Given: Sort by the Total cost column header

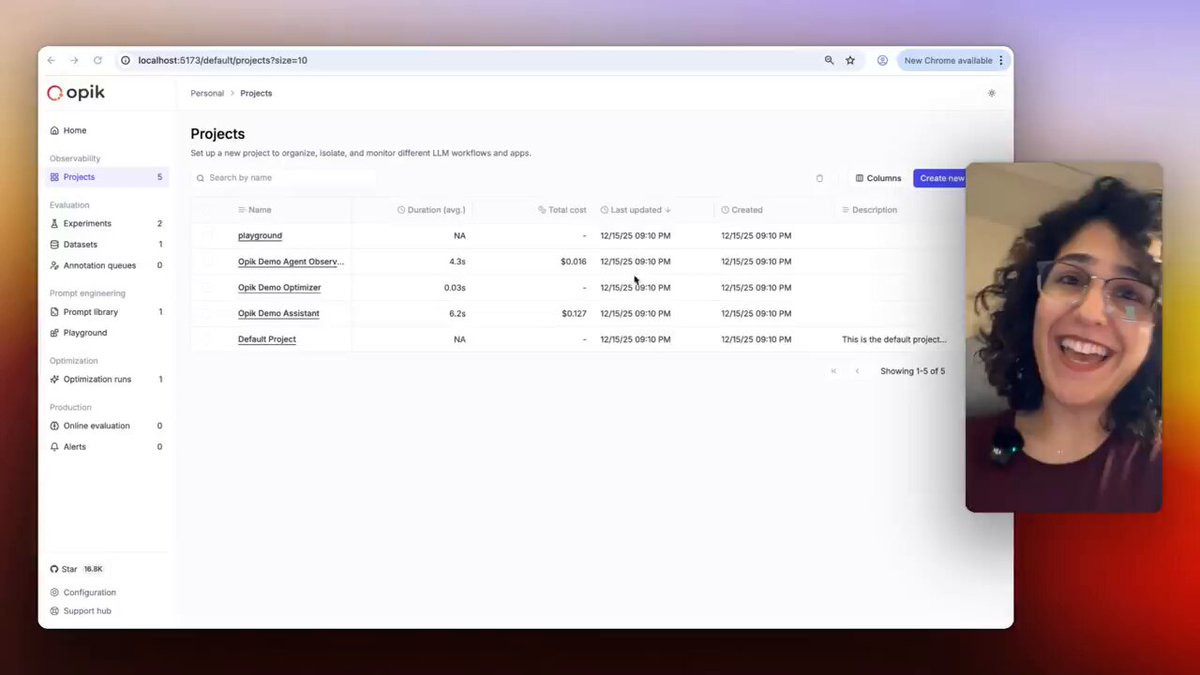Looking at the screenshot, I should [x=562, y=210].
